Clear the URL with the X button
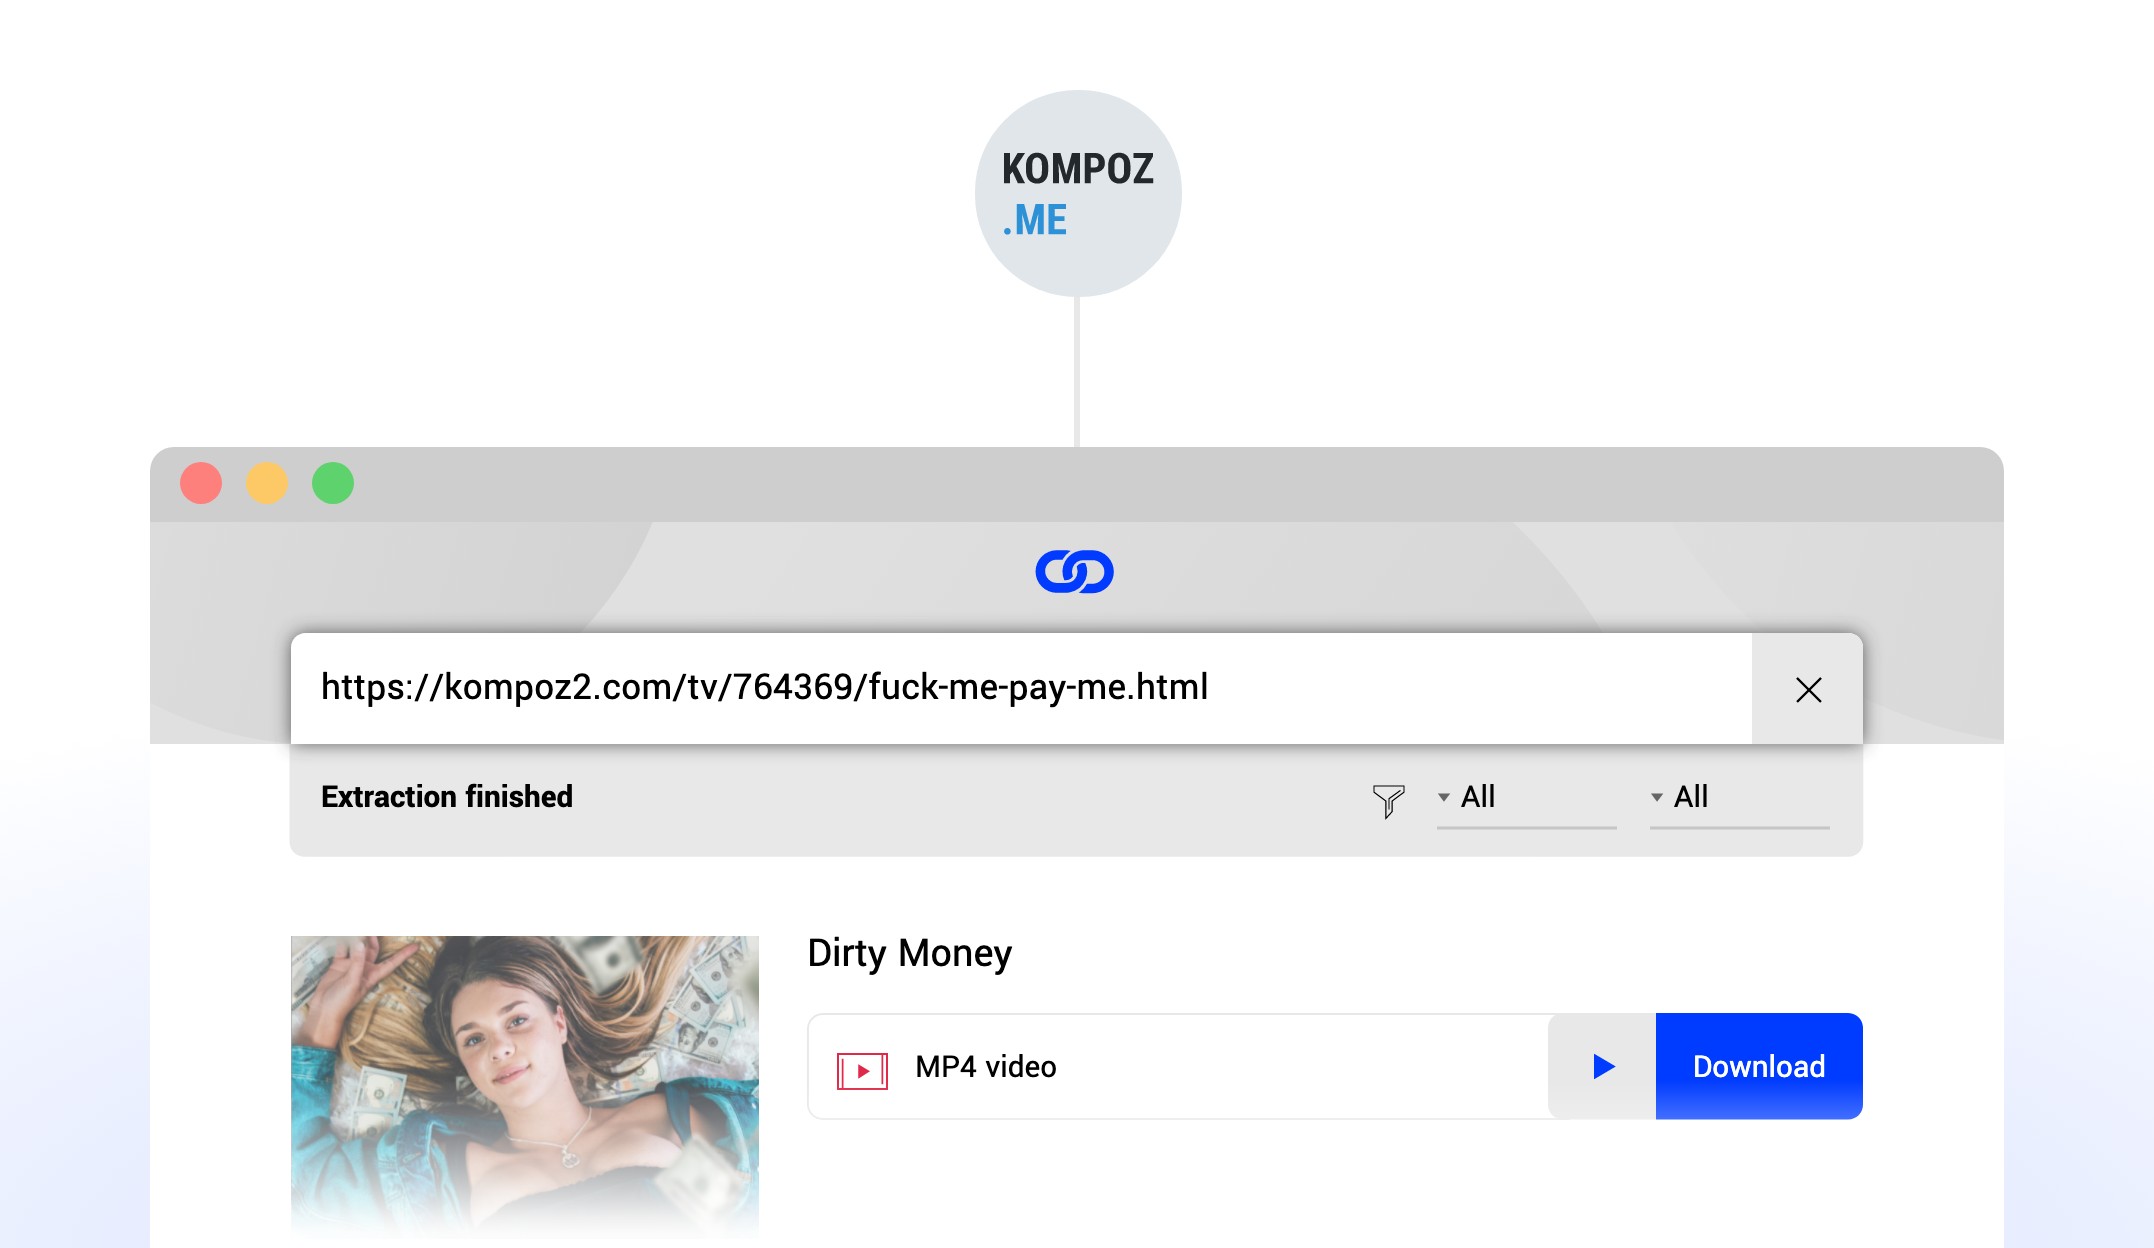Image resolution: width=2154 pixels, height=1248 pixels. [x=1808, y=689]
